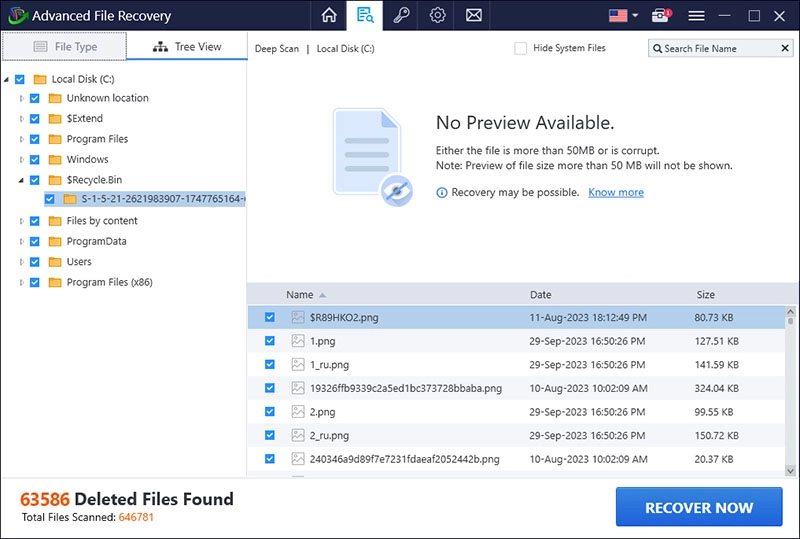Select the 2.png file row
Image resolution: width=800 pixels, height=539 pixels.
(516, 411)
